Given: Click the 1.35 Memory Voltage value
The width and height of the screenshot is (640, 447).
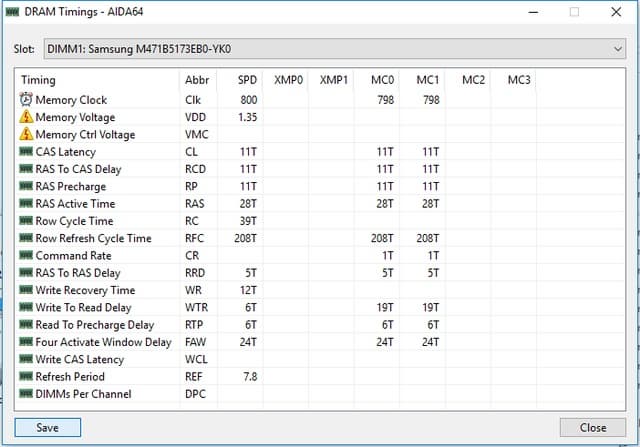Looking at the screenshot, I should coord(247,117).
